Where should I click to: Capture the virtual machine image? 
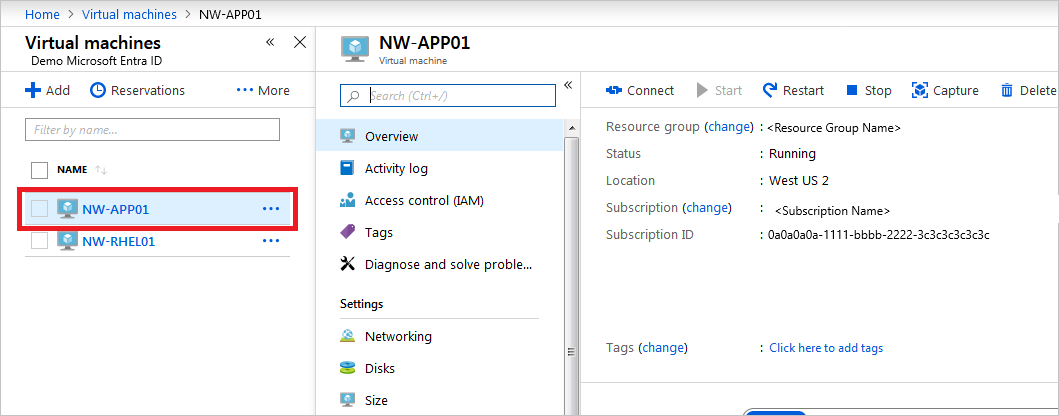click(x=945, y=90)
